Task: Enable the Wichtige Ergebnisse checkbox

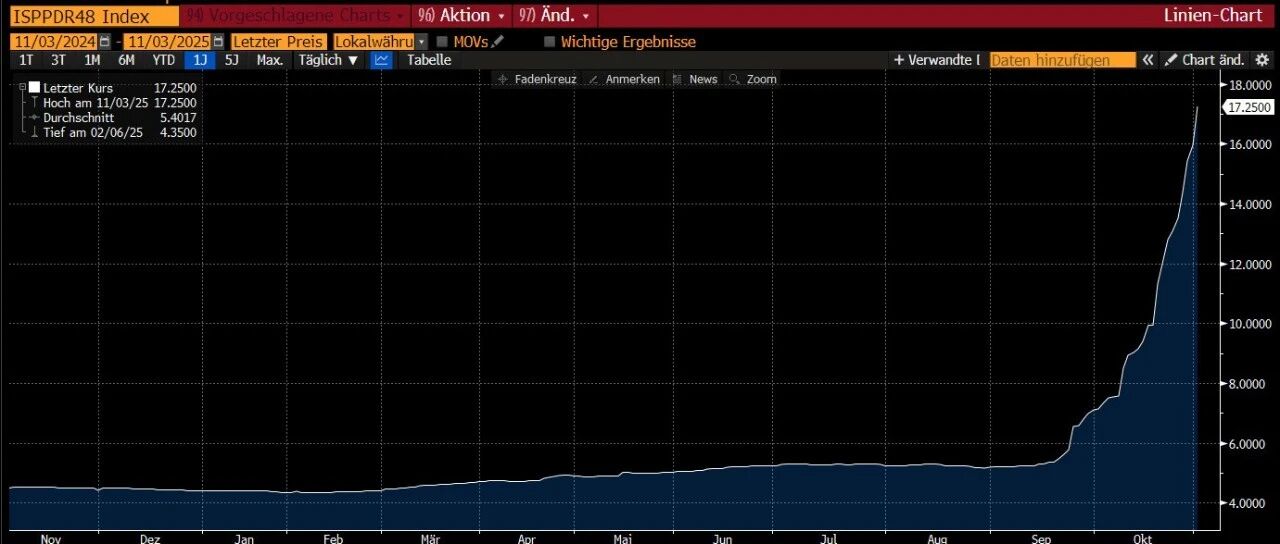Action: pyautogui.click(x=549, y=42)
